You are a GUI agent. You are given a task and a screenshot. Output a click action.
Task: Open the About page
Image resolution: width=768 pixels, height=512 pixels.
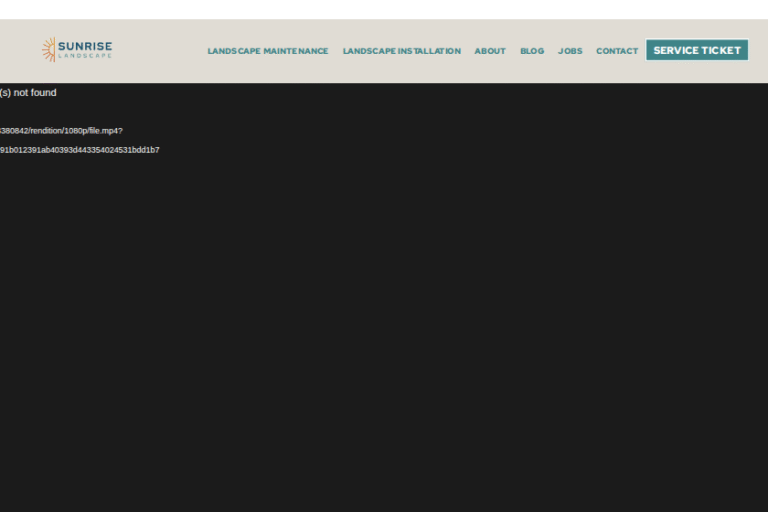(489, 51)
